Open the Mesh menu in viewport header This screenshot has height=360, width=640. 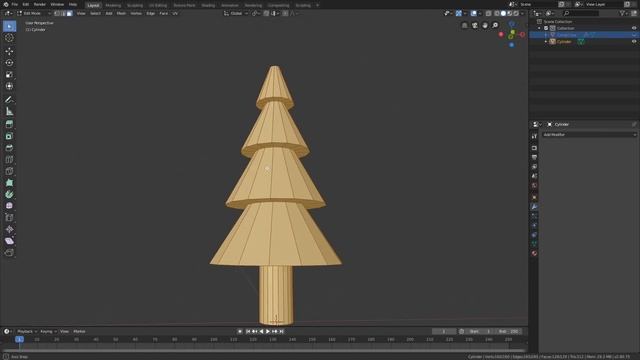coord(121,13)
